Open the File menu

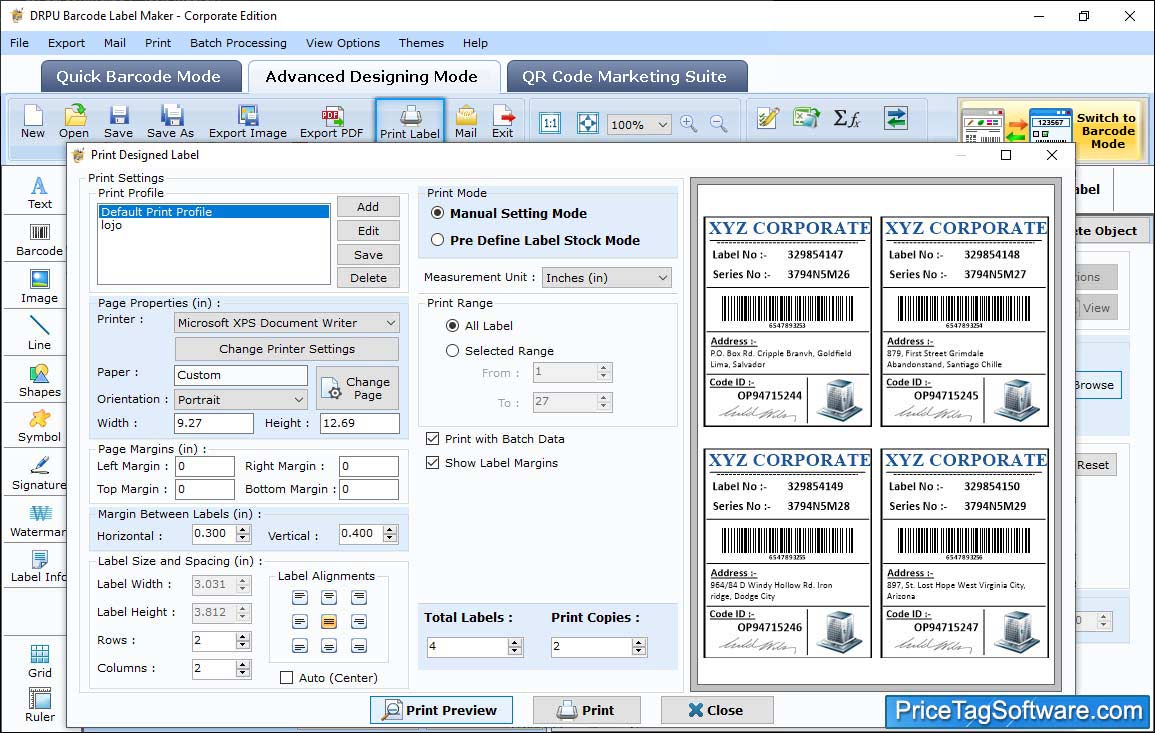[x=19, y=43]
